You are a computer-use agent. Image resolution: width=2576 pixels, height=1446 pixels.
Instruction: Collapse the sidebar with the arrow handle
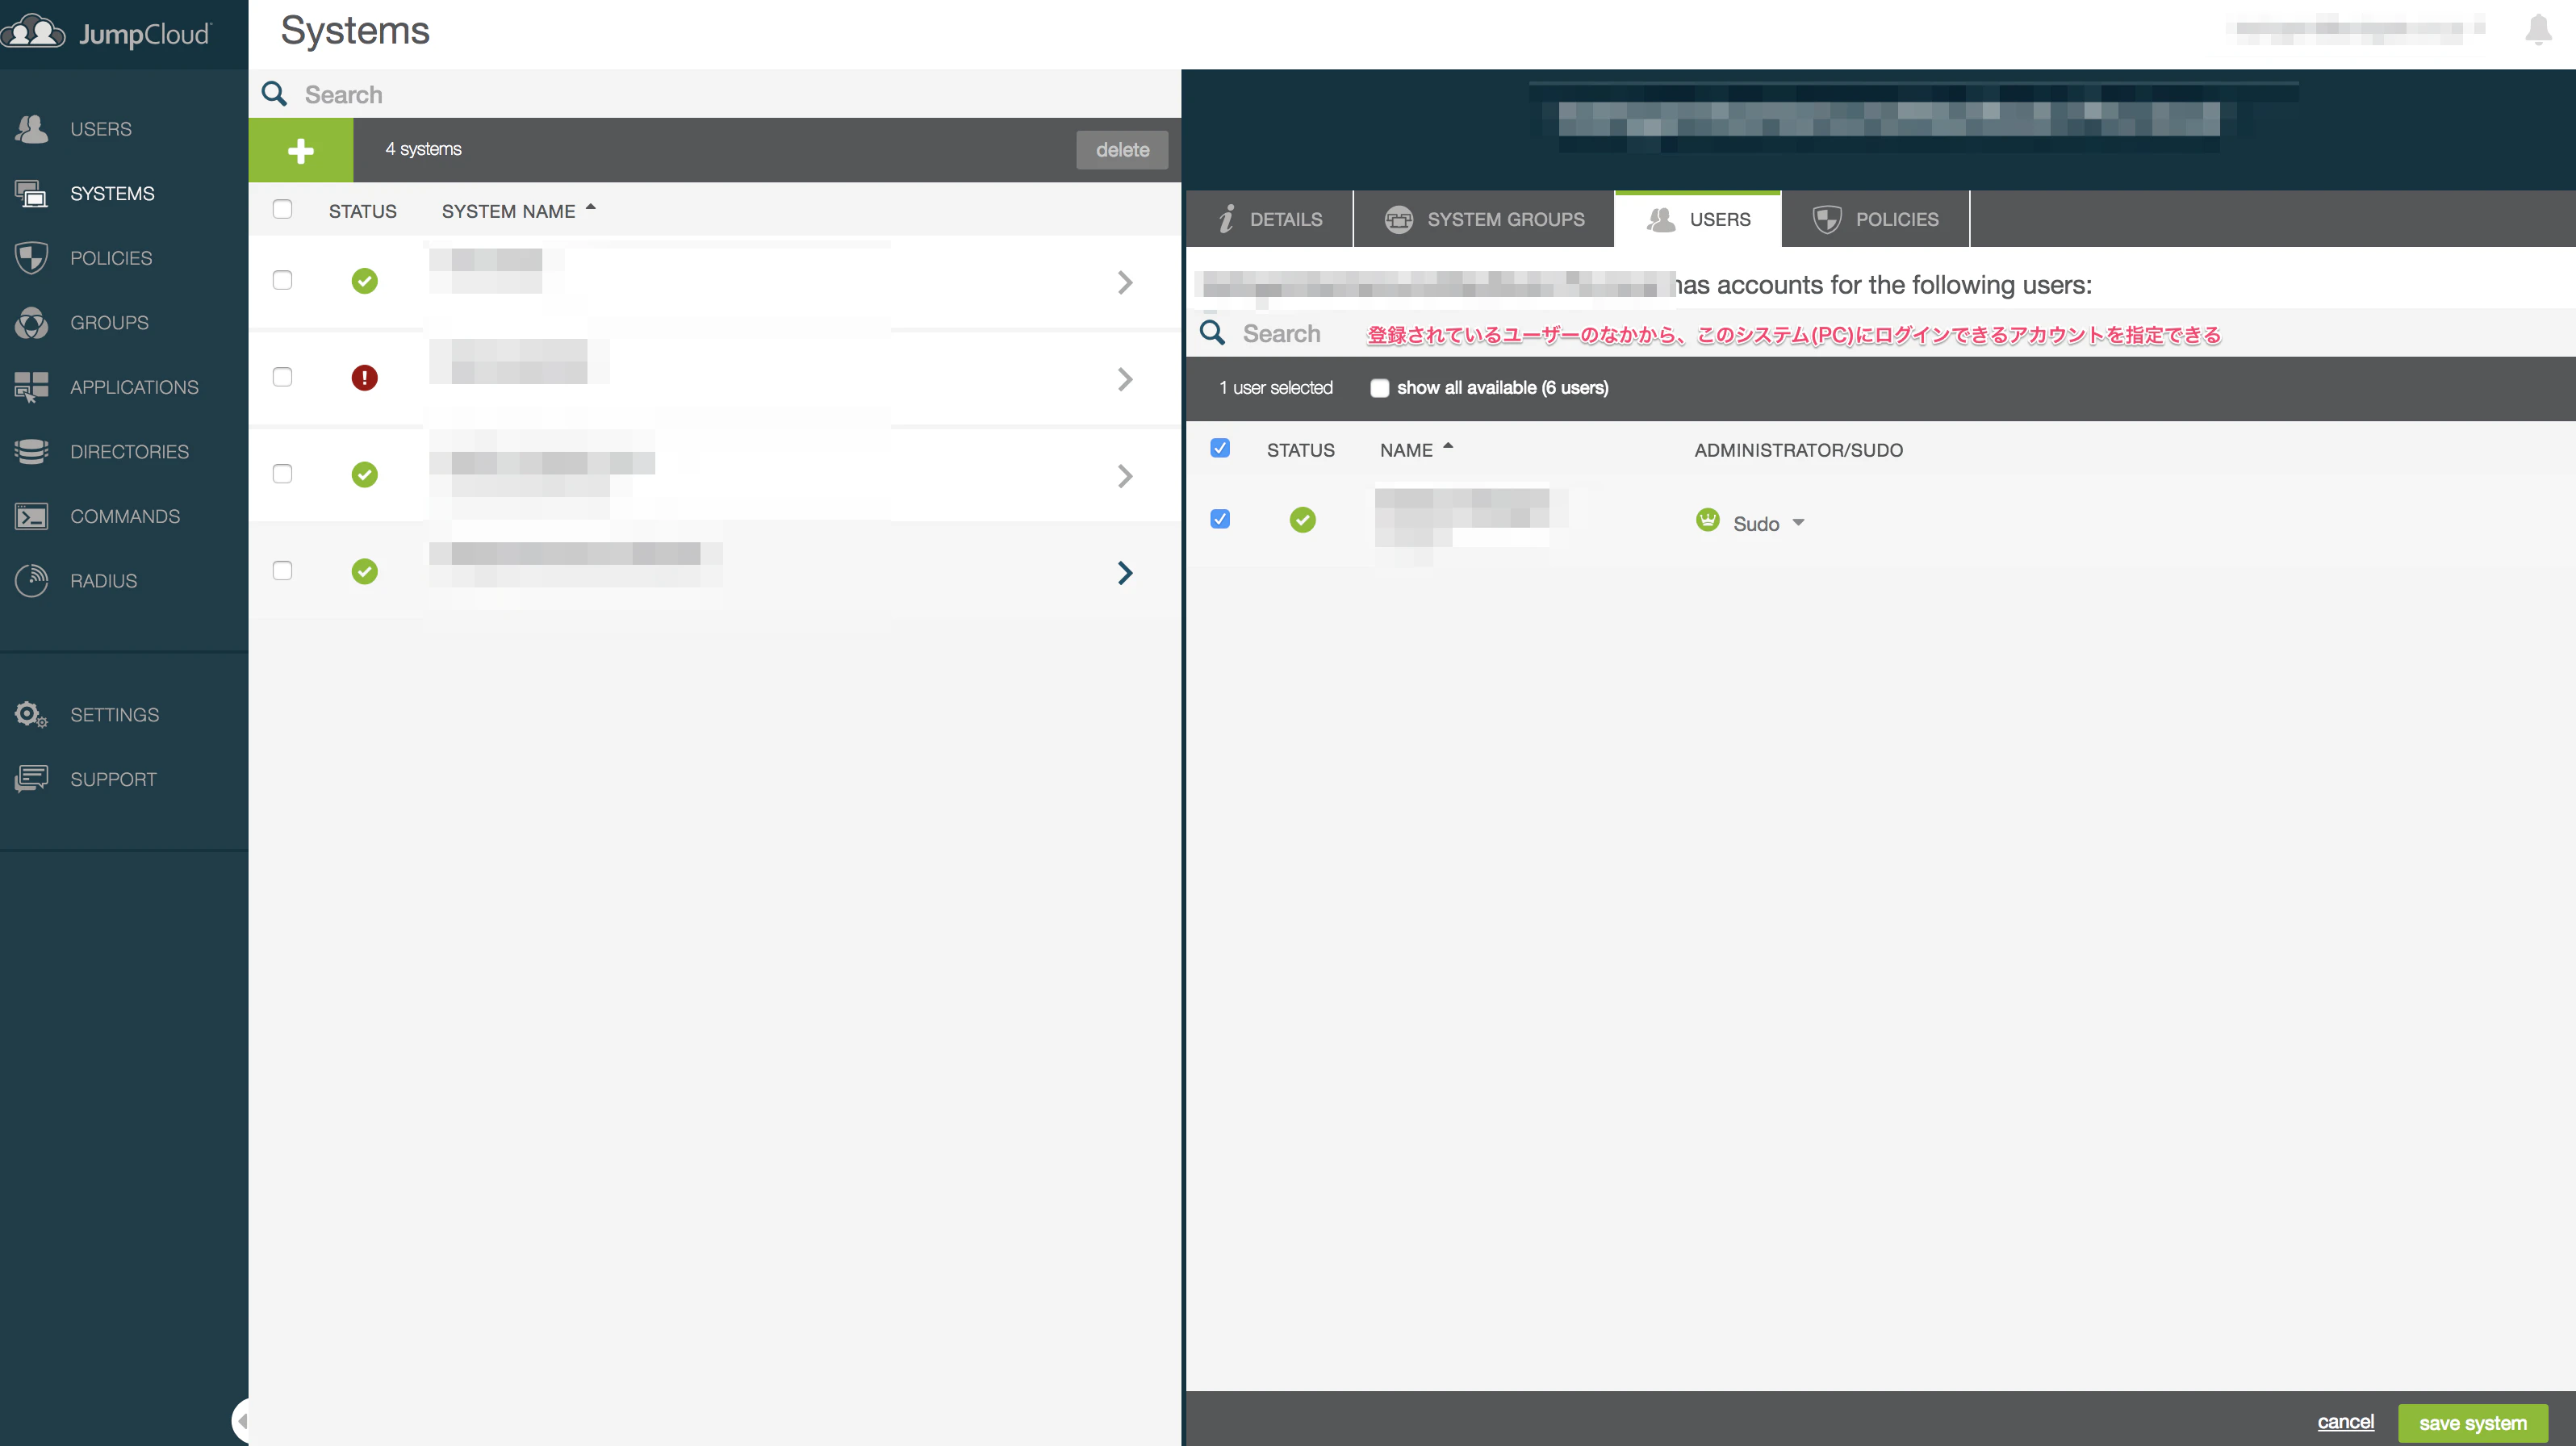[x=241, y=1420]
